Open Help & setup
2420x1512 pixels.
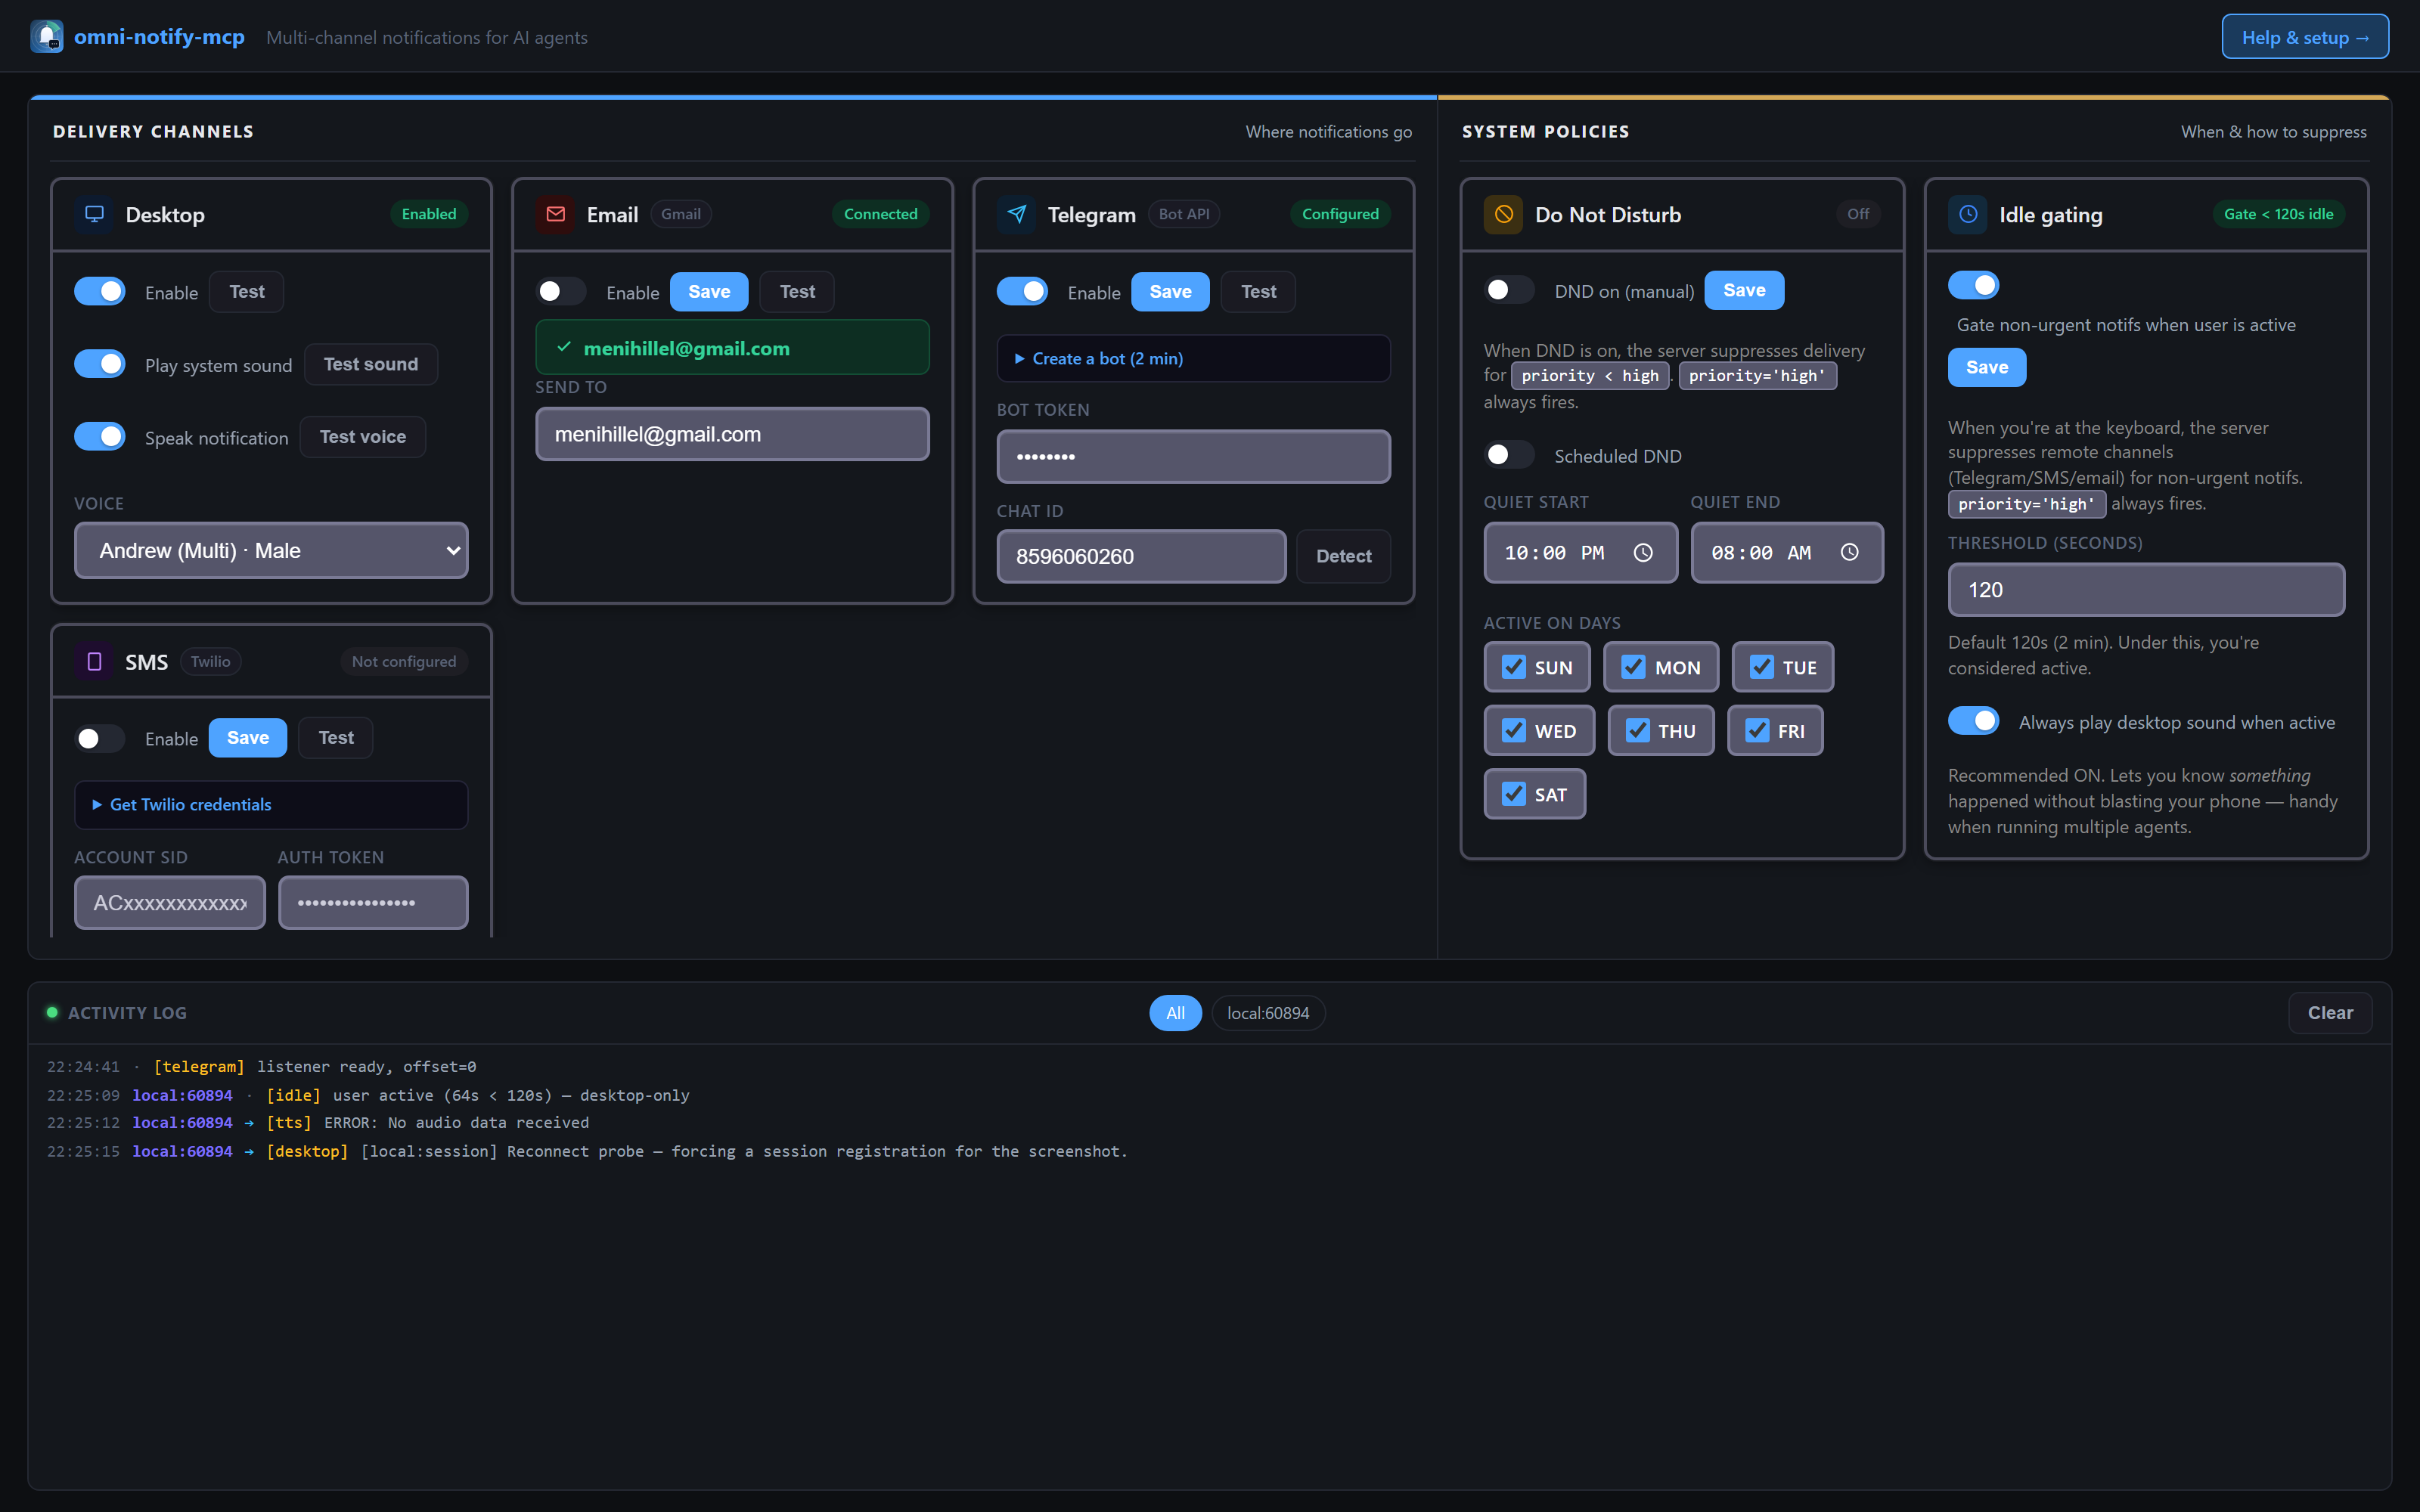pos(2305,36)
